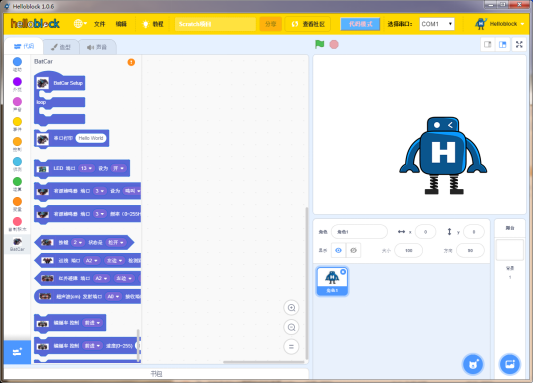Click the block palette vertical scrollbar

point(138,346)
